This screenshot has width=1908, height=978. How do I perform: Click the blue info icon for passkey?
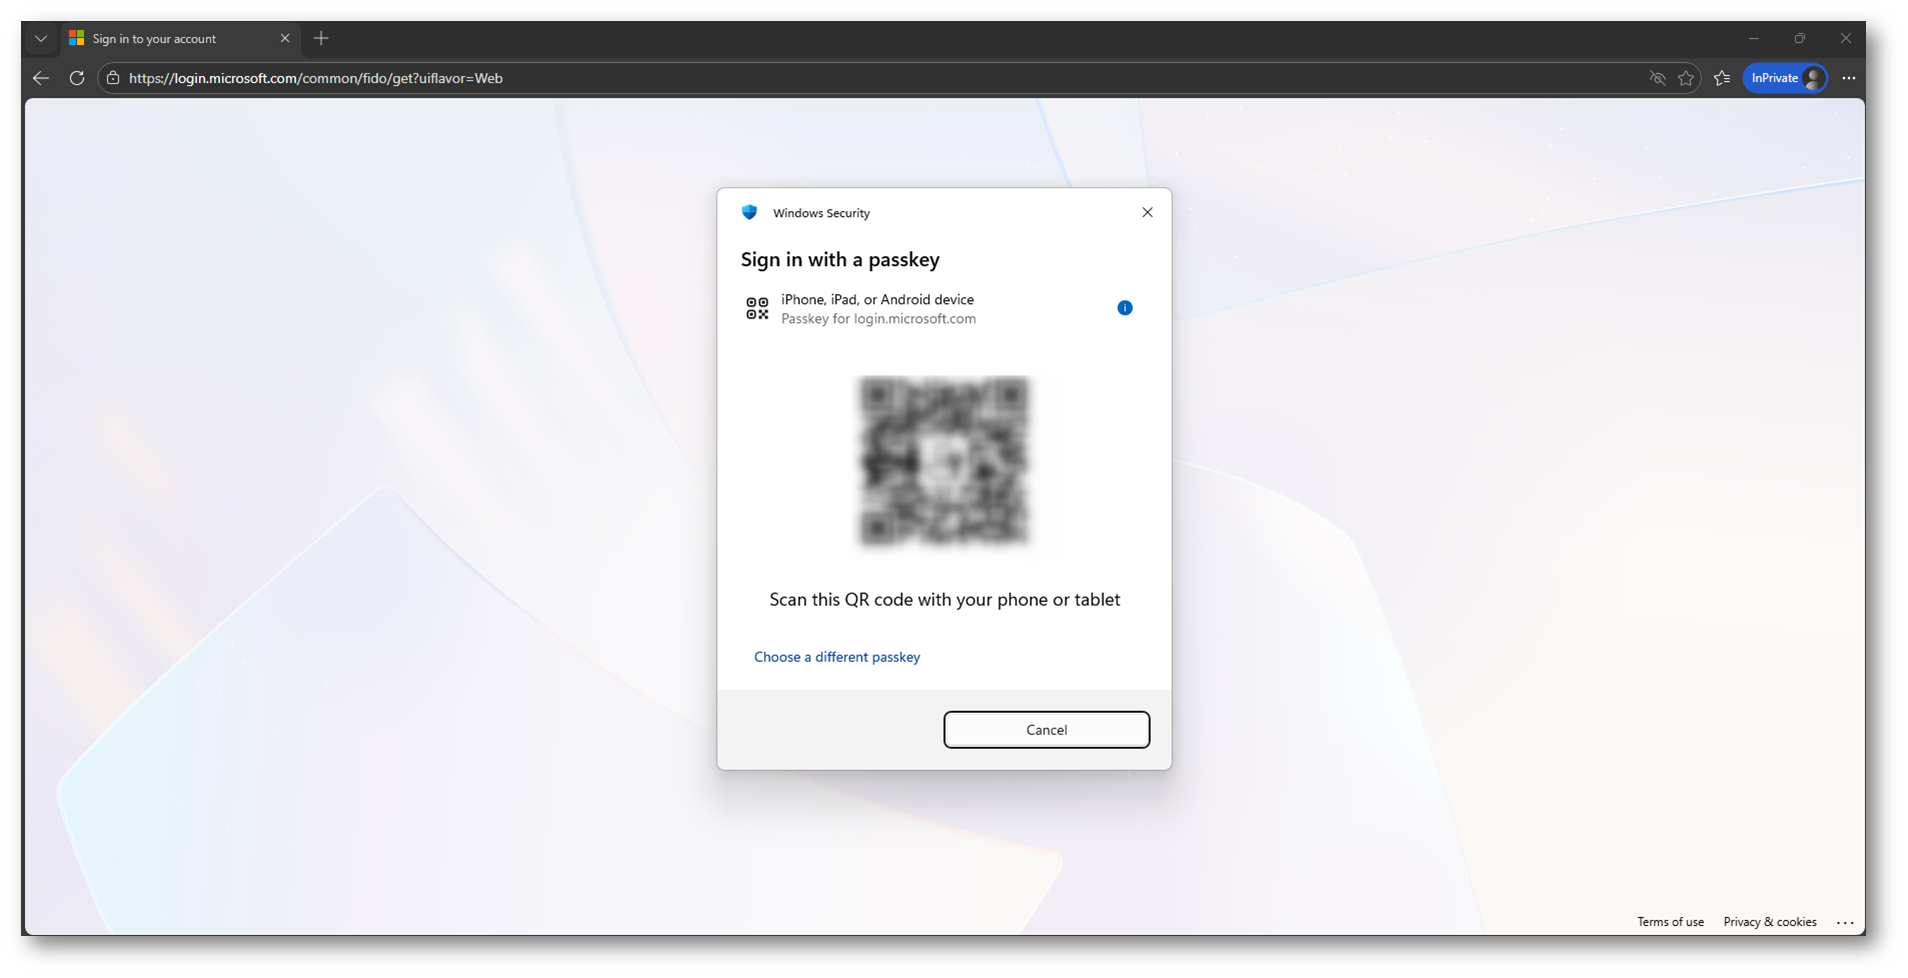tap(1125, 308)
